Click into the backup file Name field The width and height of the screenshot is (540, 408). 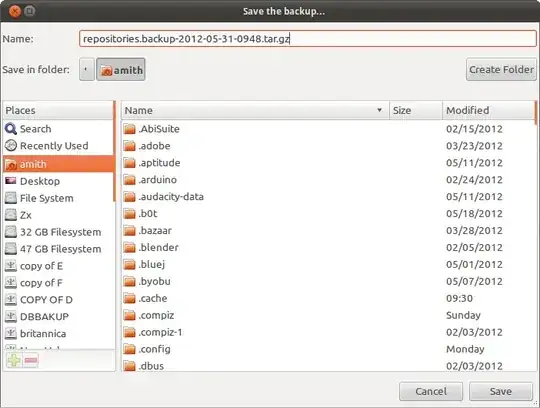(308, 39)
